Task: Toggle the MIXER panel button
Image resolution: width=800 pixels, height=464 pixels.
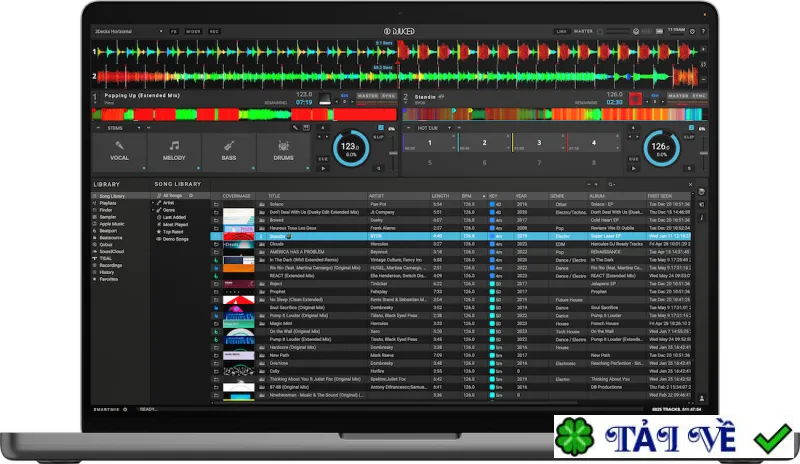Action: 193,32
